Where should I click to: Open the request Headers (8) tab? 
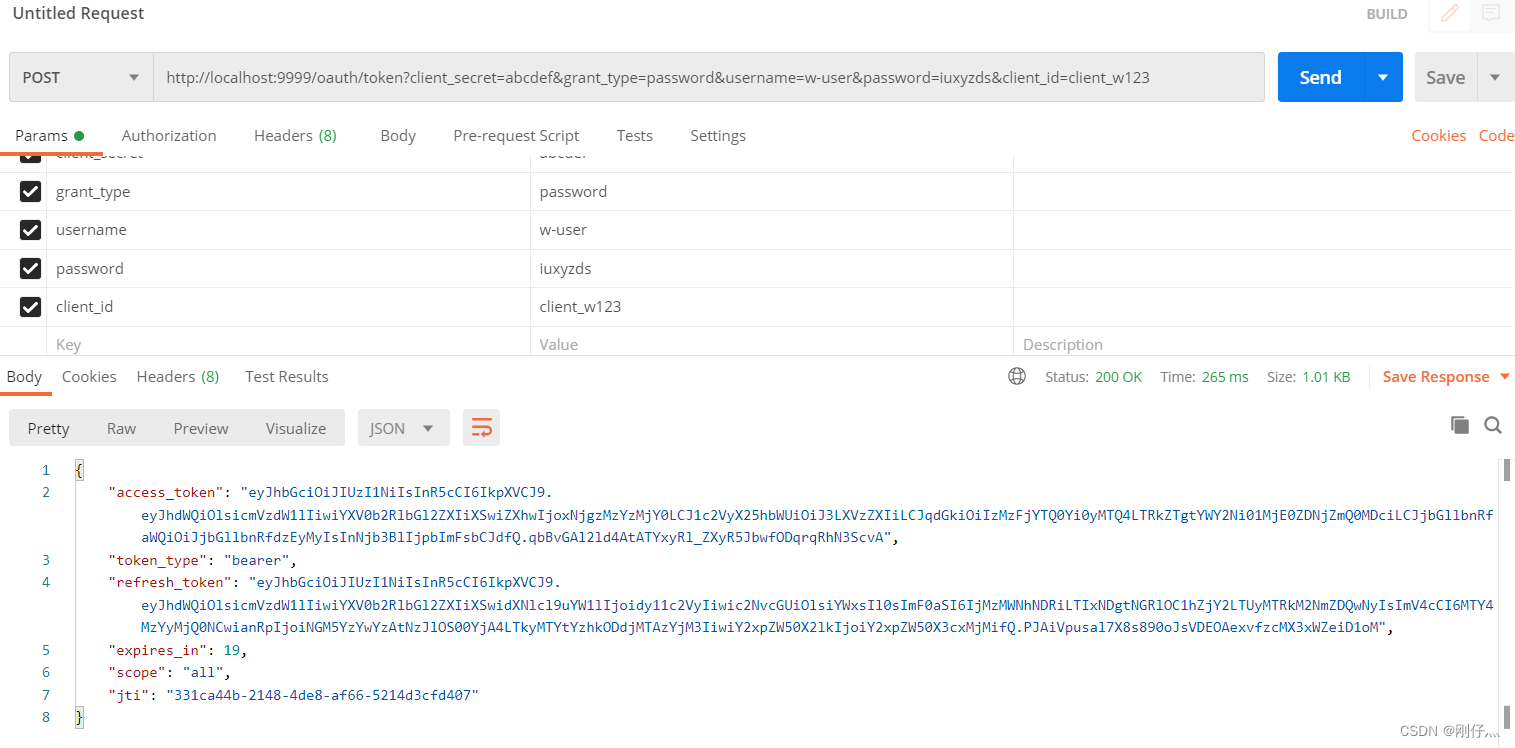(x=295, y=135)
